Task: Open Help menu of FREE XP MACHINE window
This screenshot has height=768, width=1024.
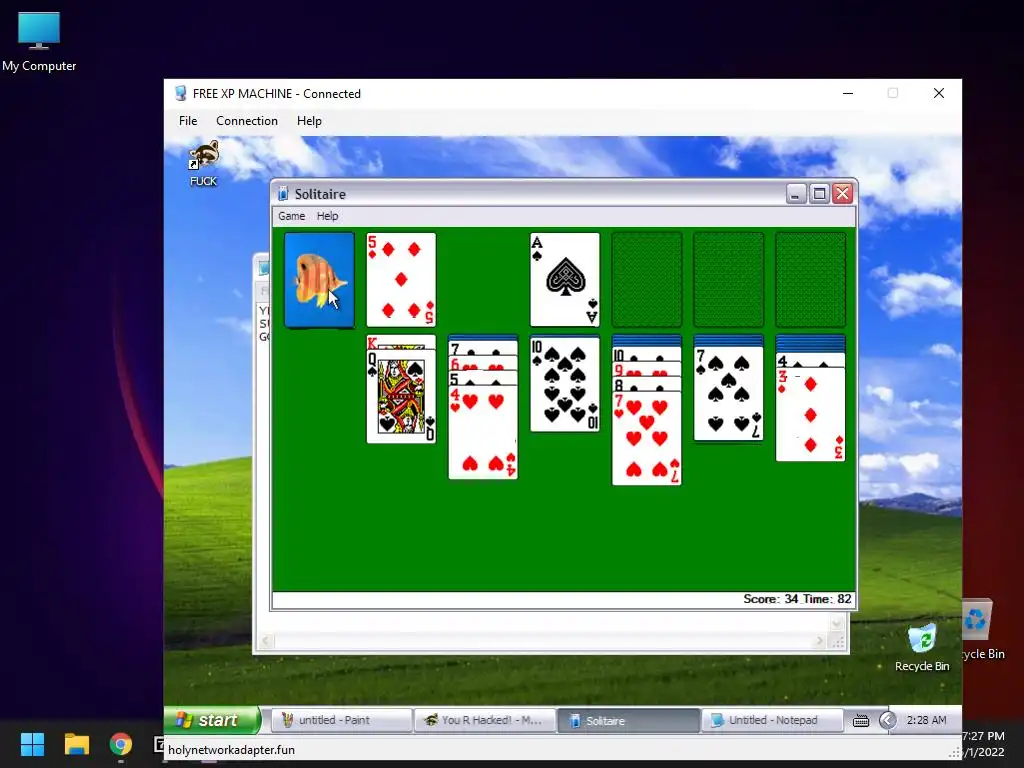Action: click(309, 121)
